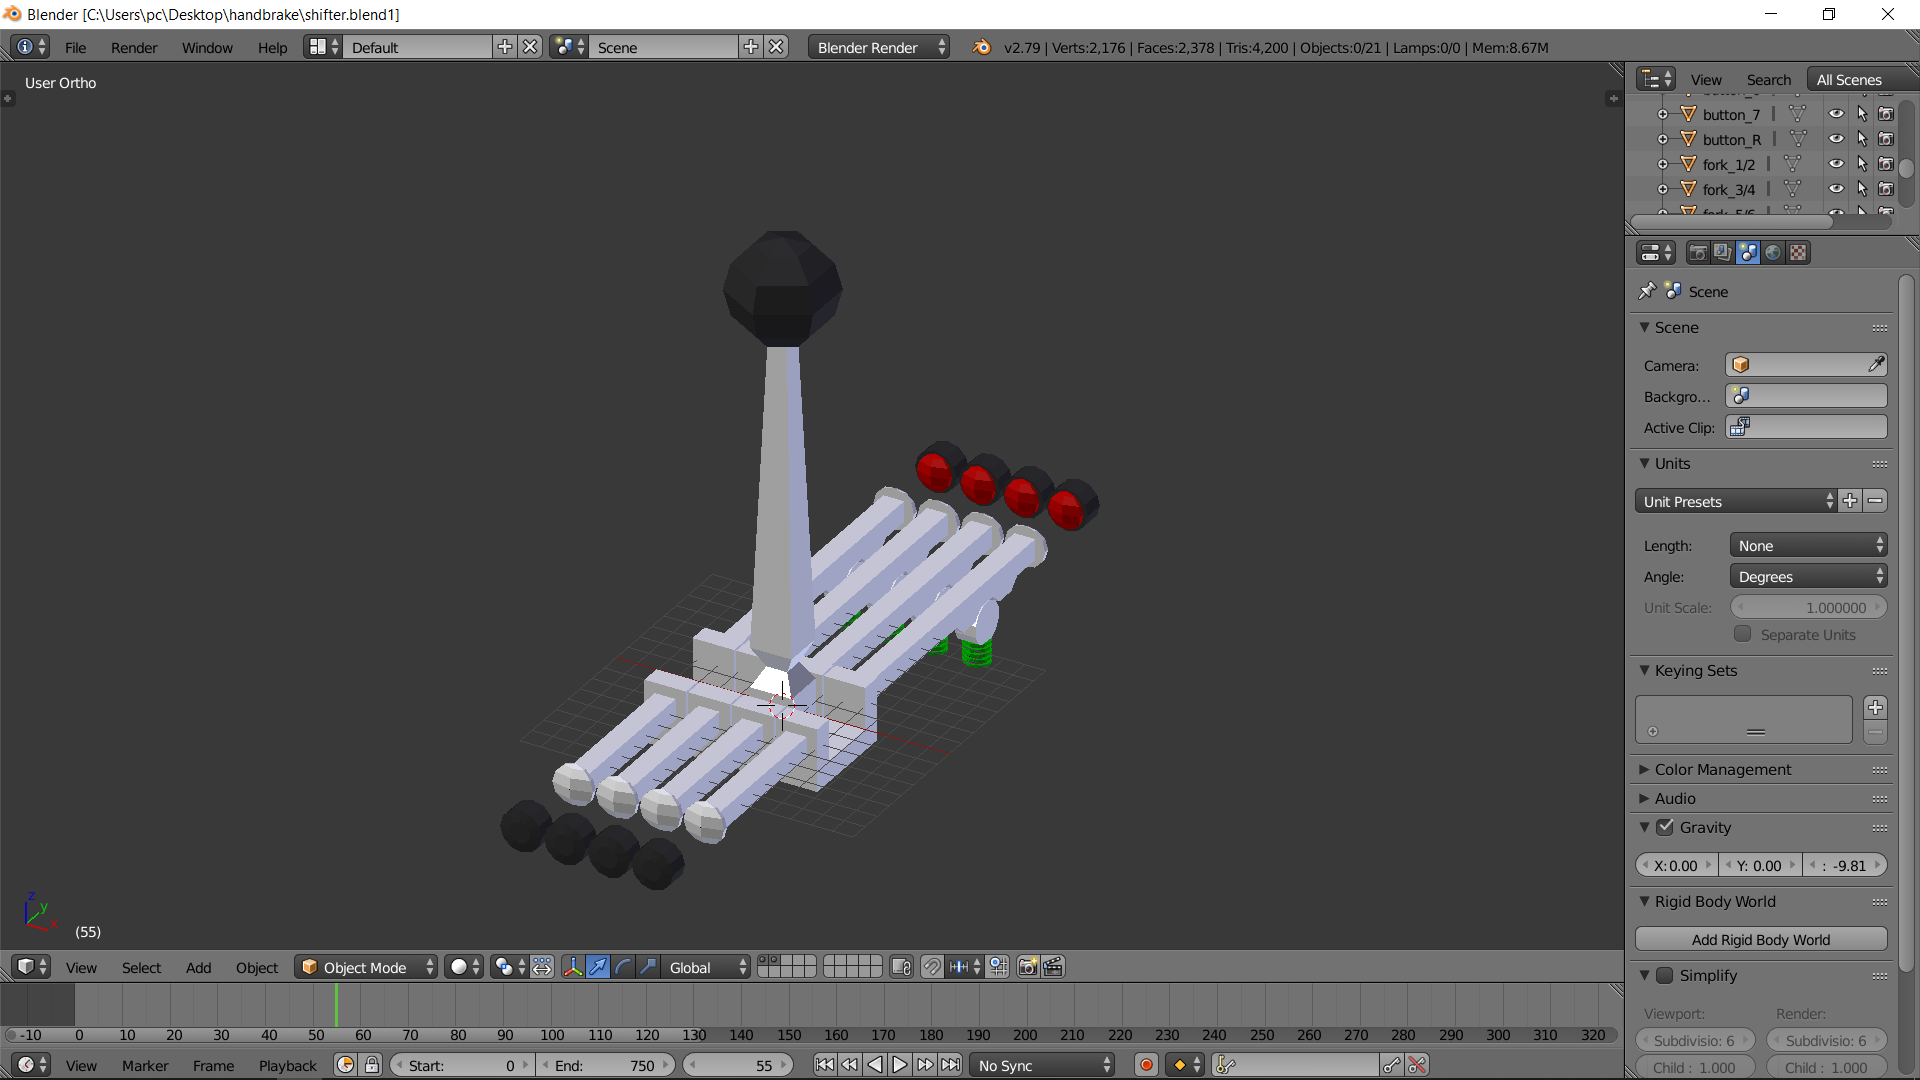Click the OpenGL render image icon
The image size is (1920, 1080).
coord(1027,967)
